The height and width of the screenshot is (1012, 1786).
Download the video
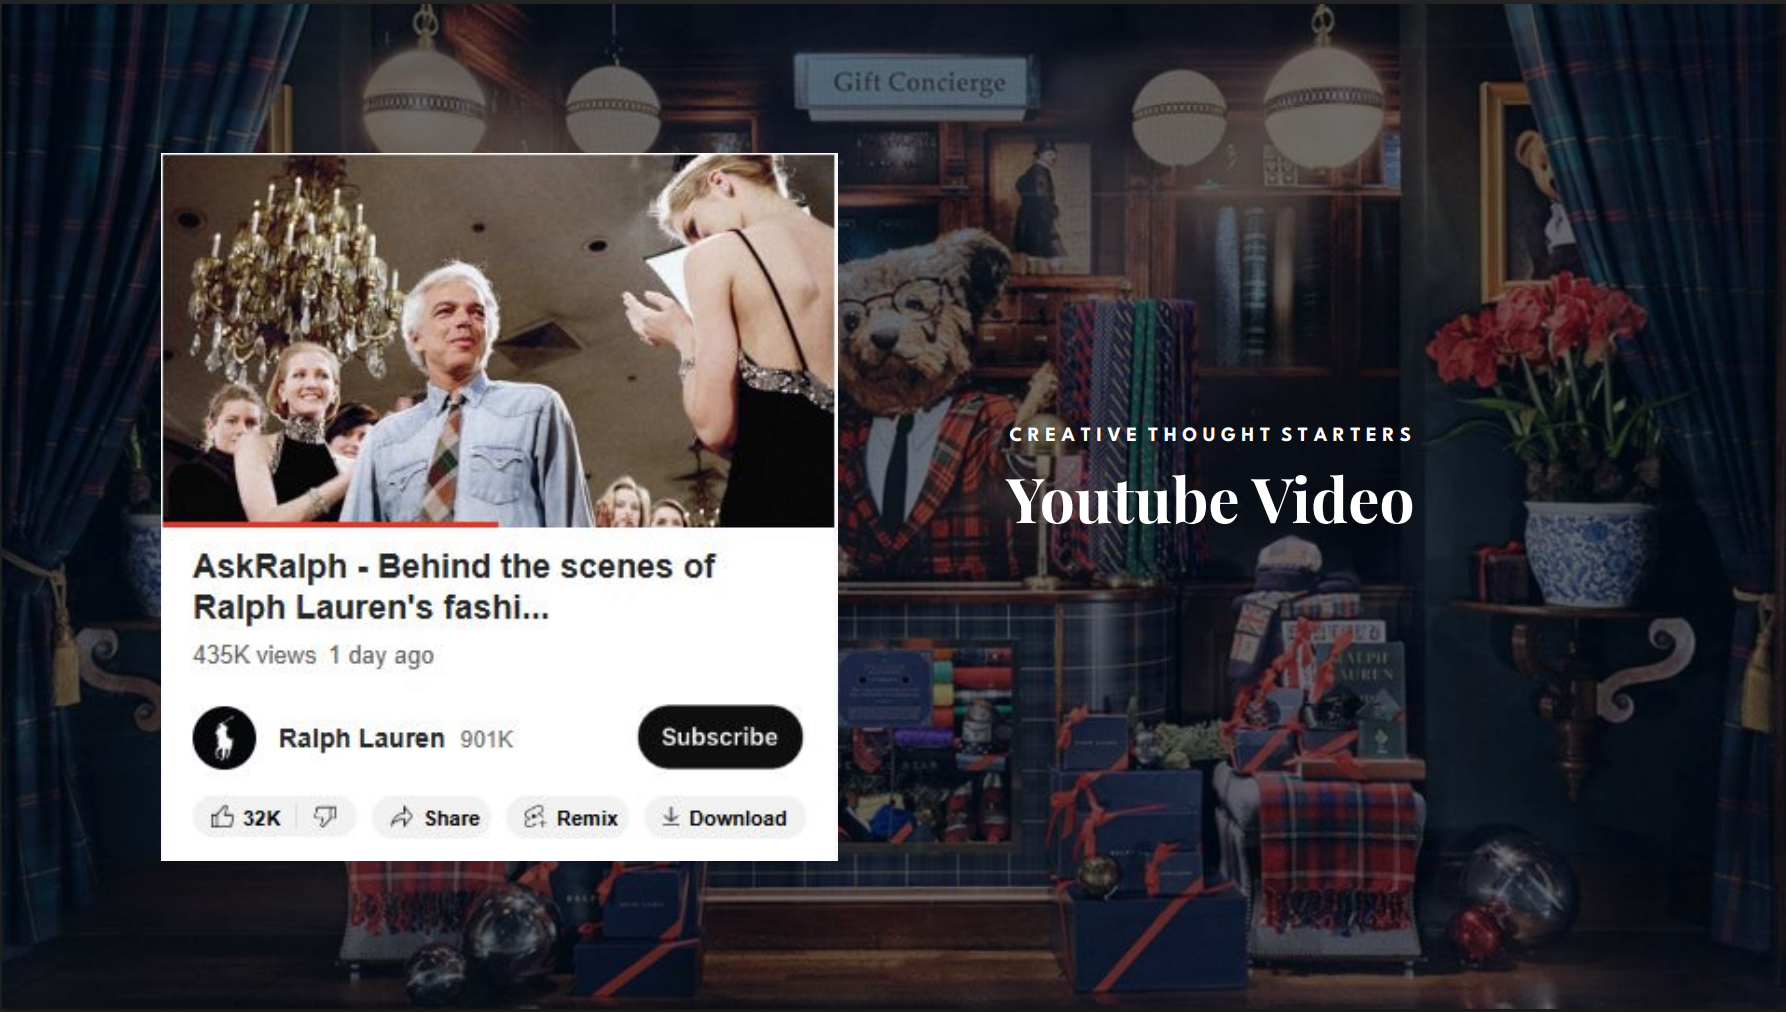pyautogui.click(x=725, y=817)
